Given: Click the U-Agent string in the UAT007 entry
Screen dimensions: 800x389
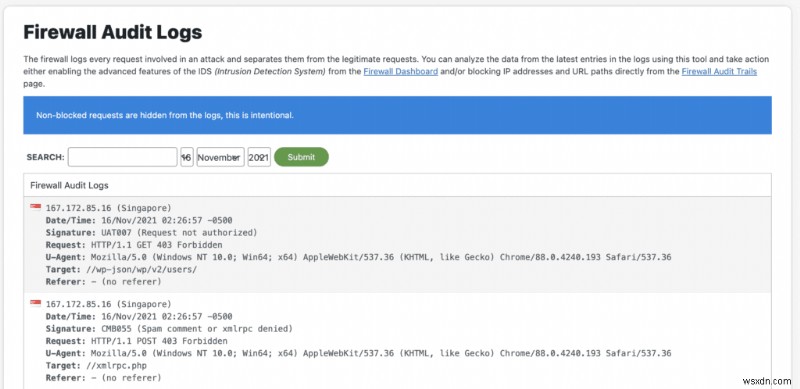Looking at the screenshot, I should point(381,257).
